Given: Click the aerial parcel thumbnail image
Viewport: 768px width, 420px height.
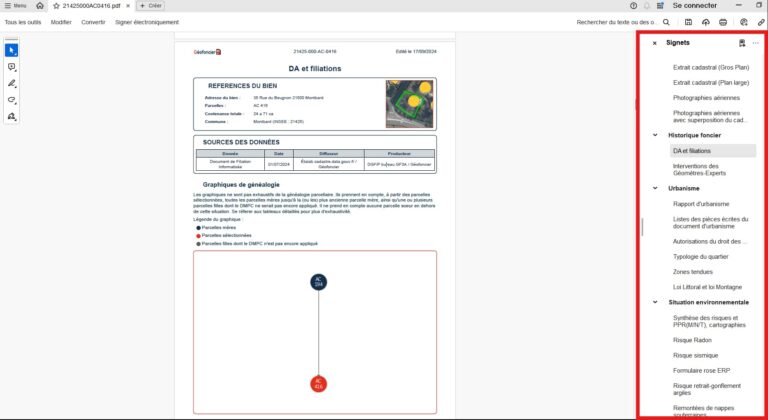Looking at the screenshot, I should tap(409, 104).
